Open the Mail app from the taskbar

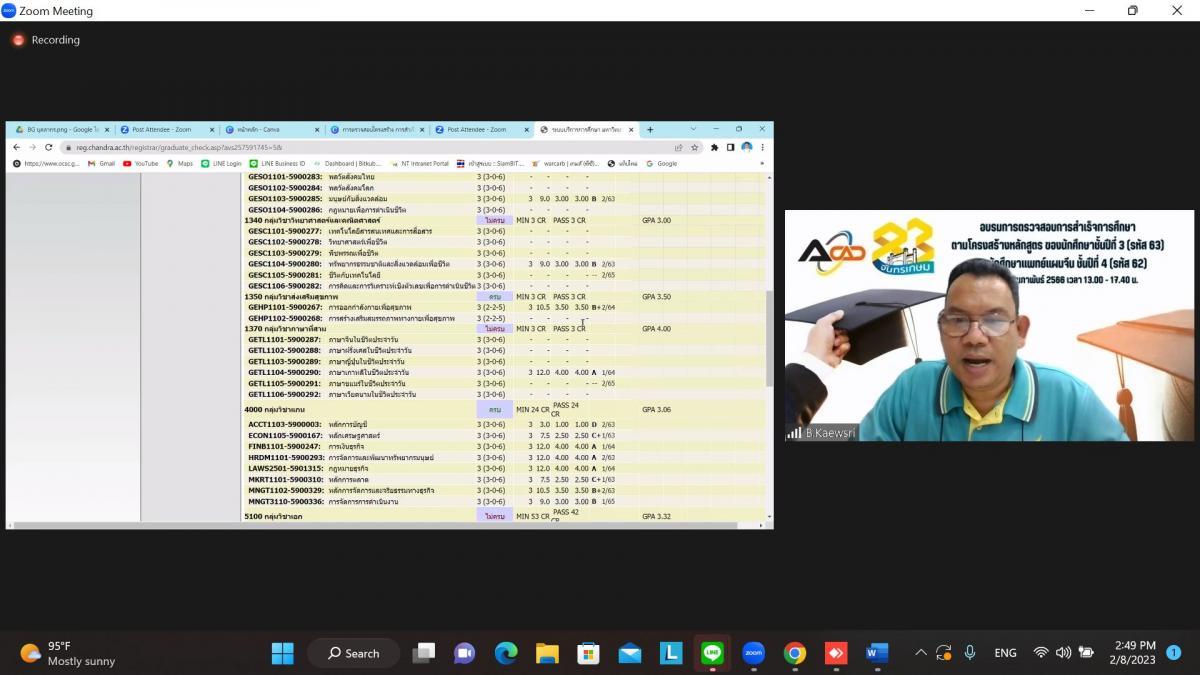coord(630,653)
